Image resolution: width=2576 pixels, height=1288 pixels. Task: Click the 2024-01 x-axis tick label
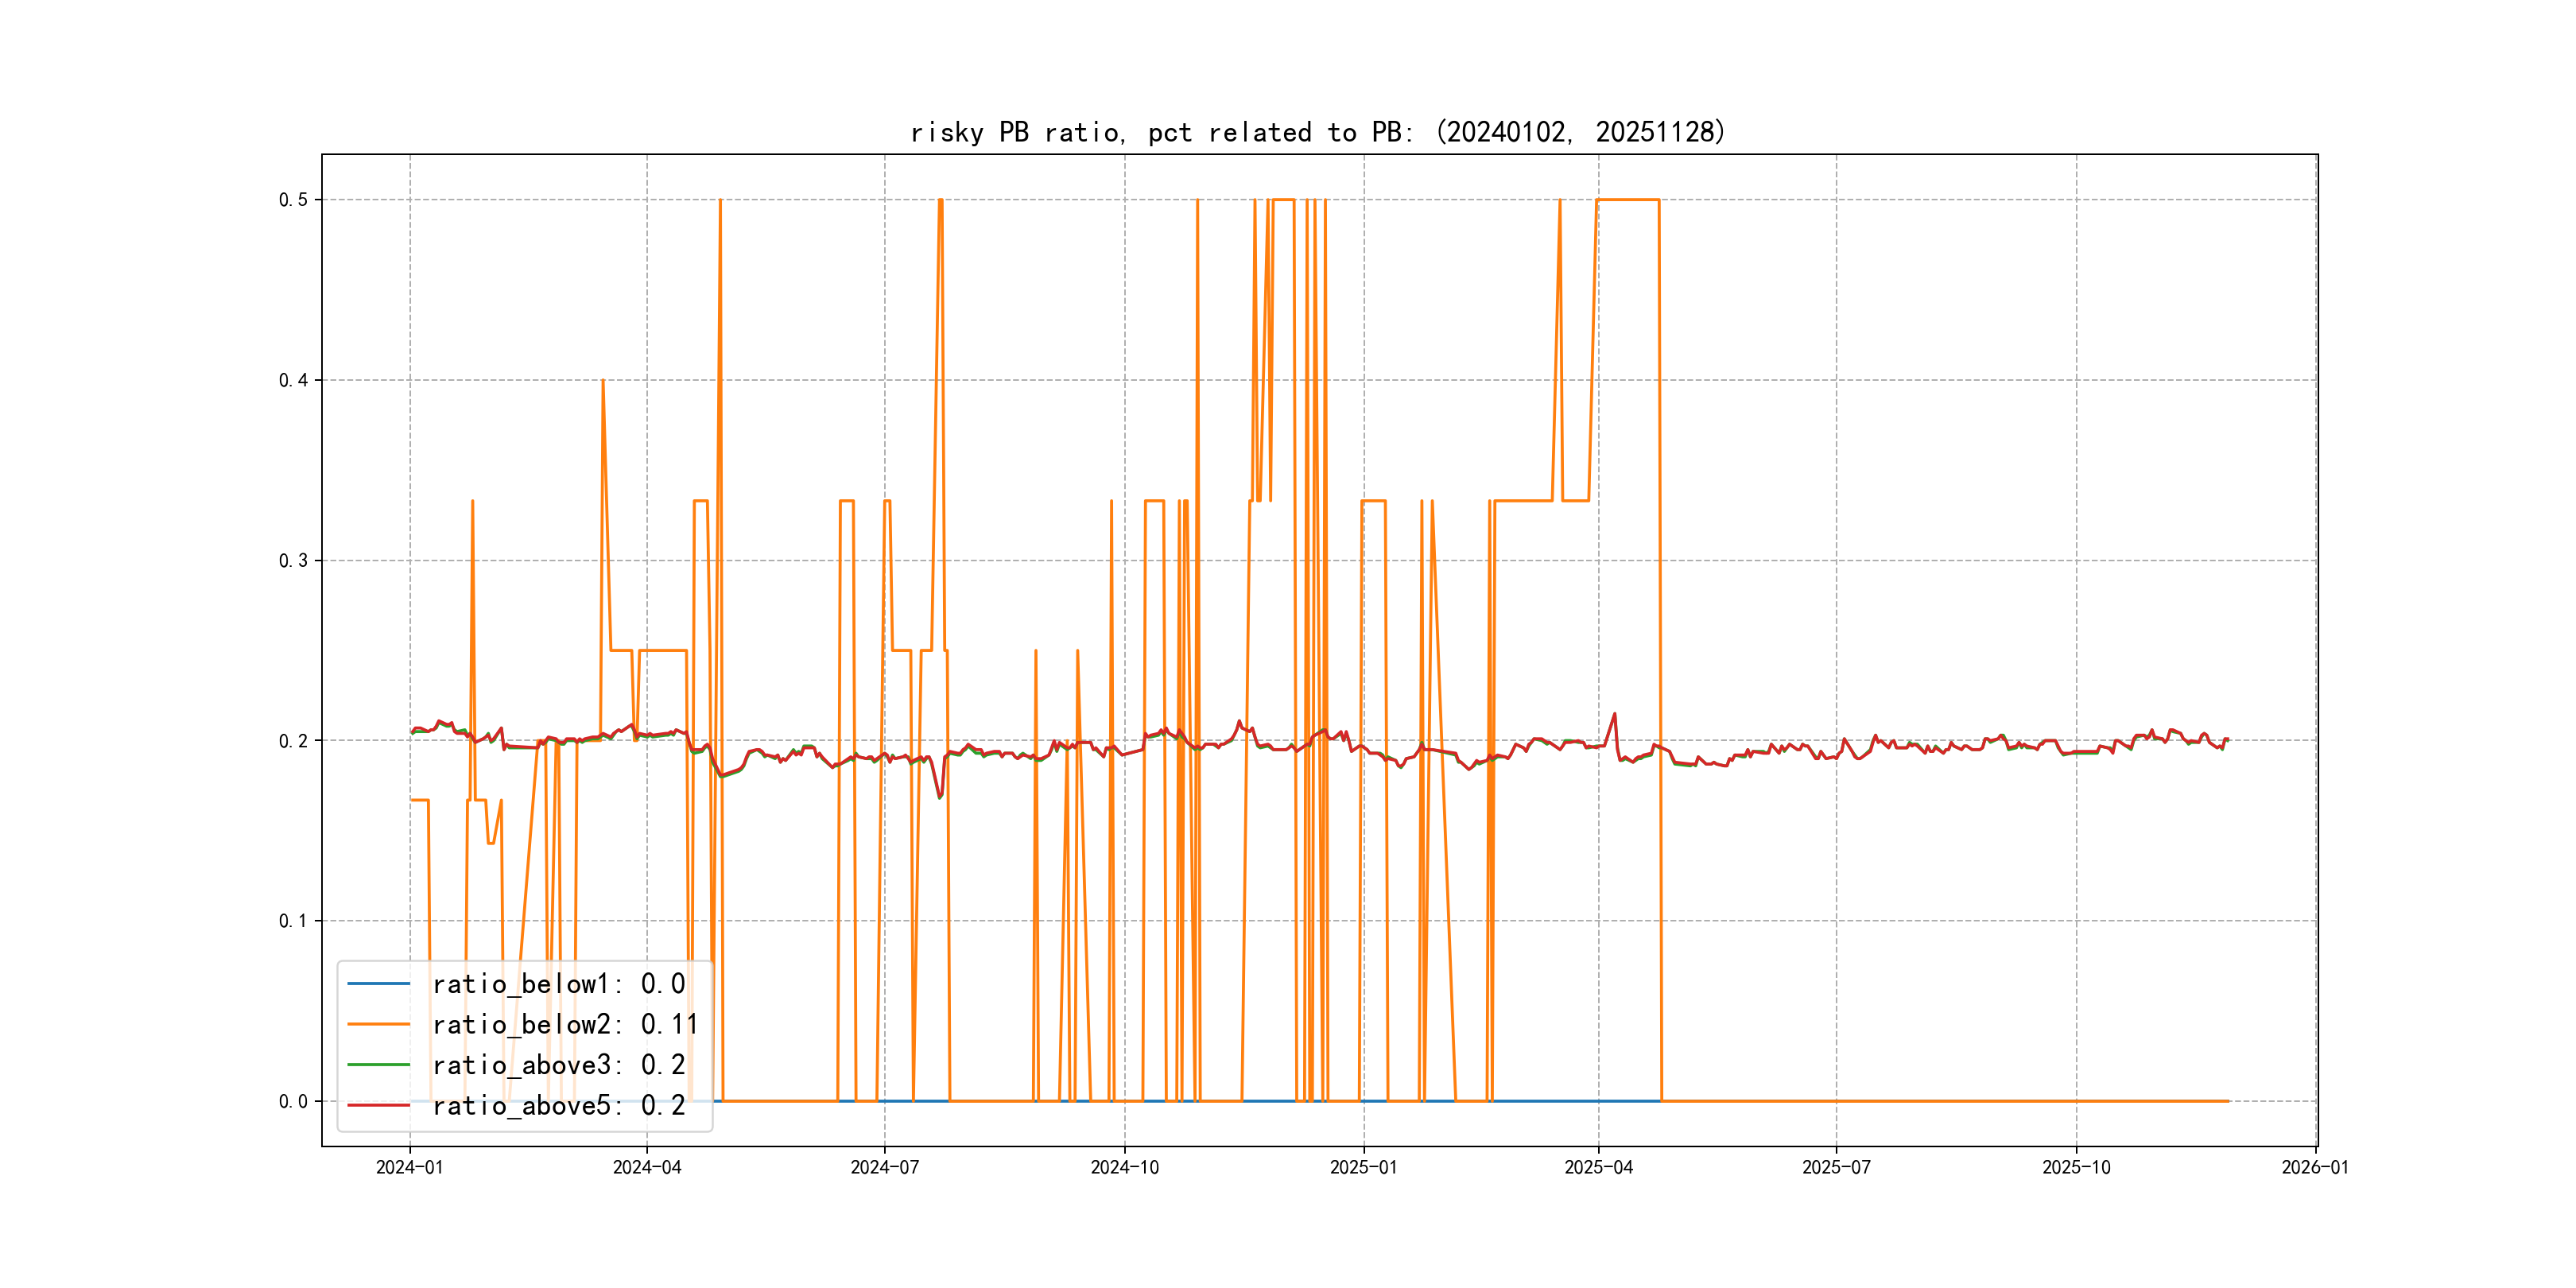pos(409,1168)
